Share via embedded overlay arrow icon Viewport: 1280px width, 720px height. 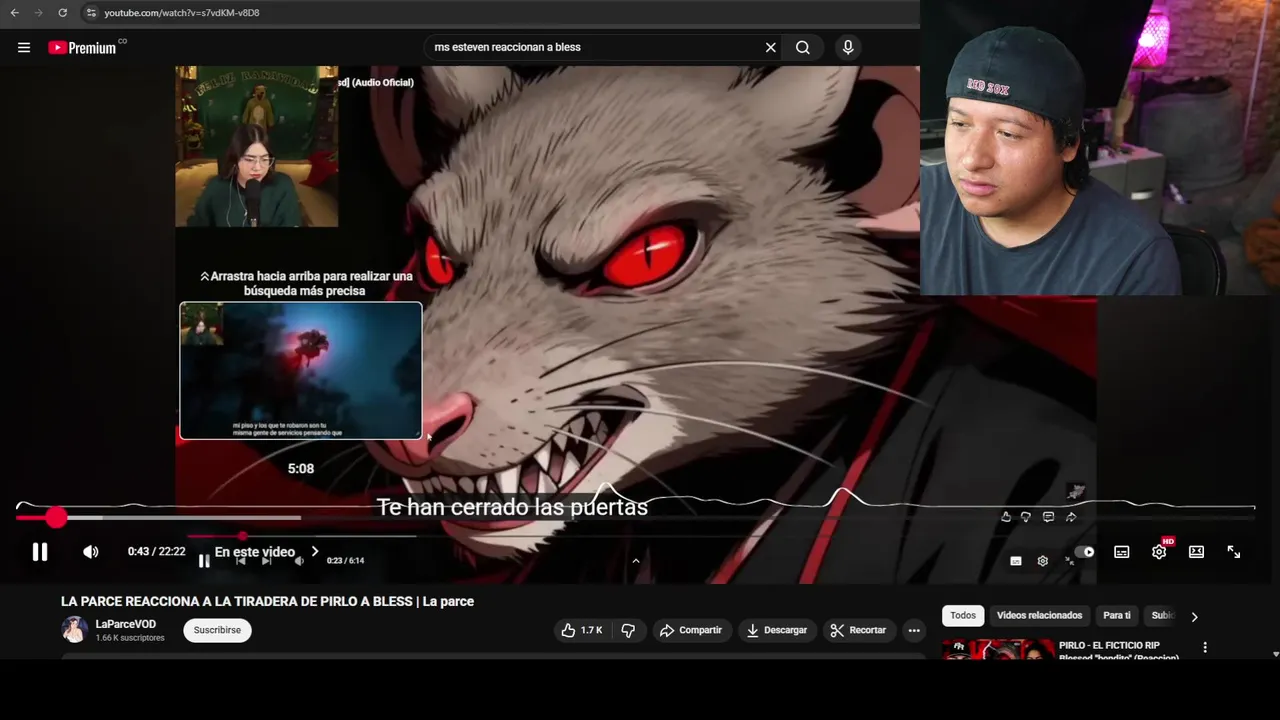click(1071, 517)
